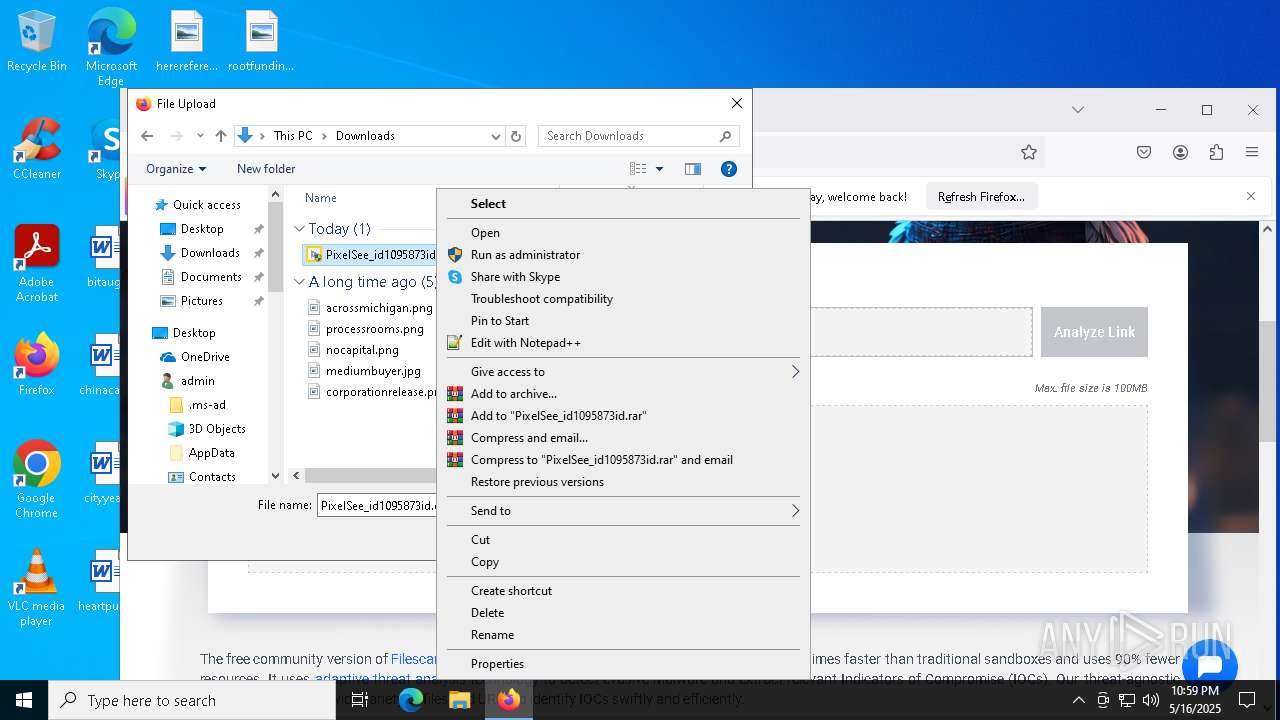The width and height of the screenshot is (1280, 720).
Task: Open Edge from the taskbar
Action: coord(411,700)
